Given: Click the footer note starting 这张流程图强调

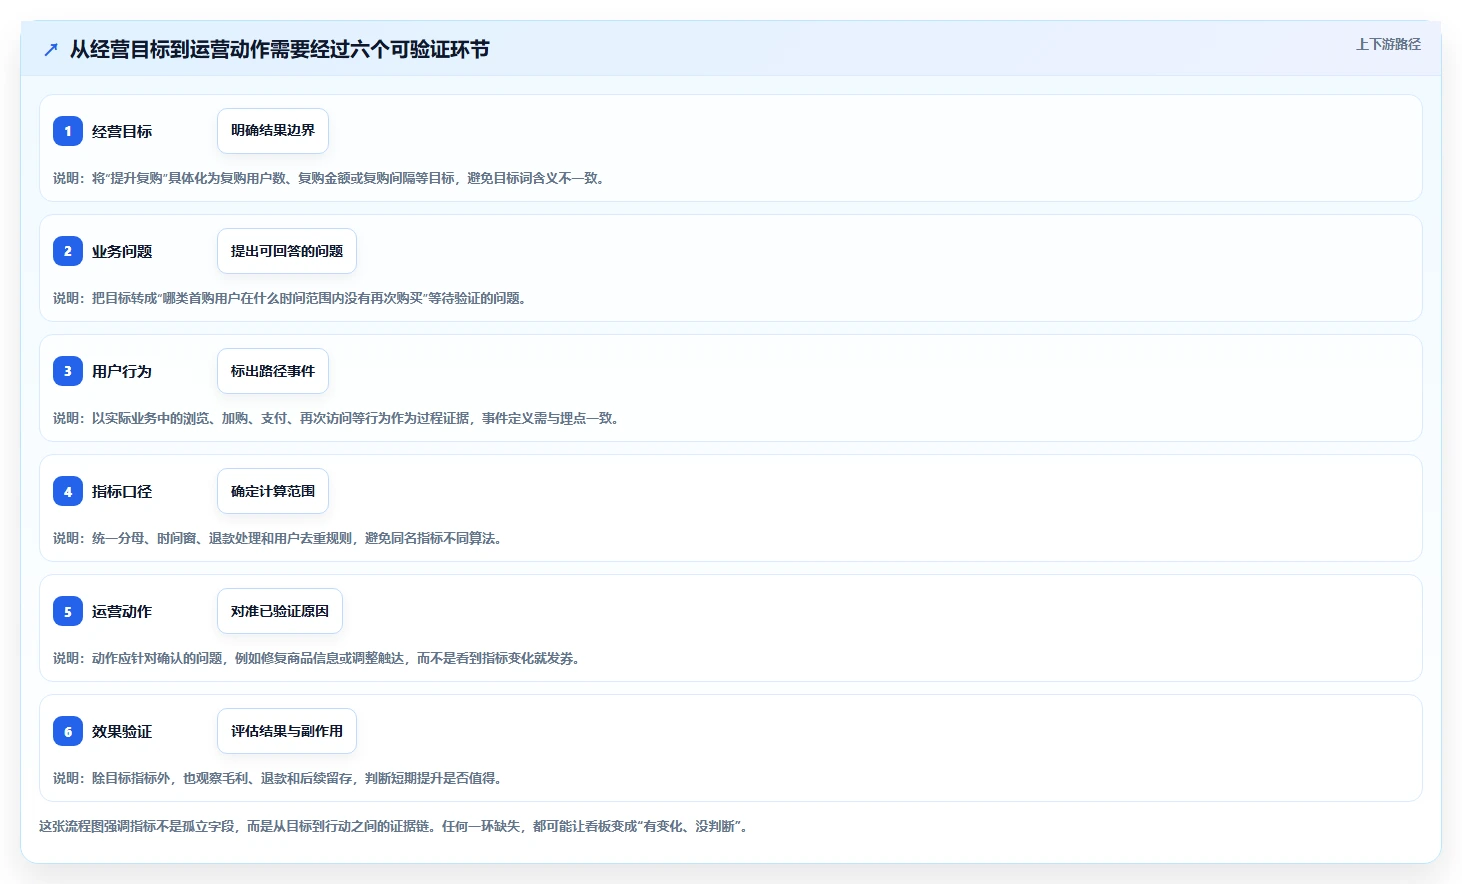Looking at the screenshot, I should pos(394,826).
